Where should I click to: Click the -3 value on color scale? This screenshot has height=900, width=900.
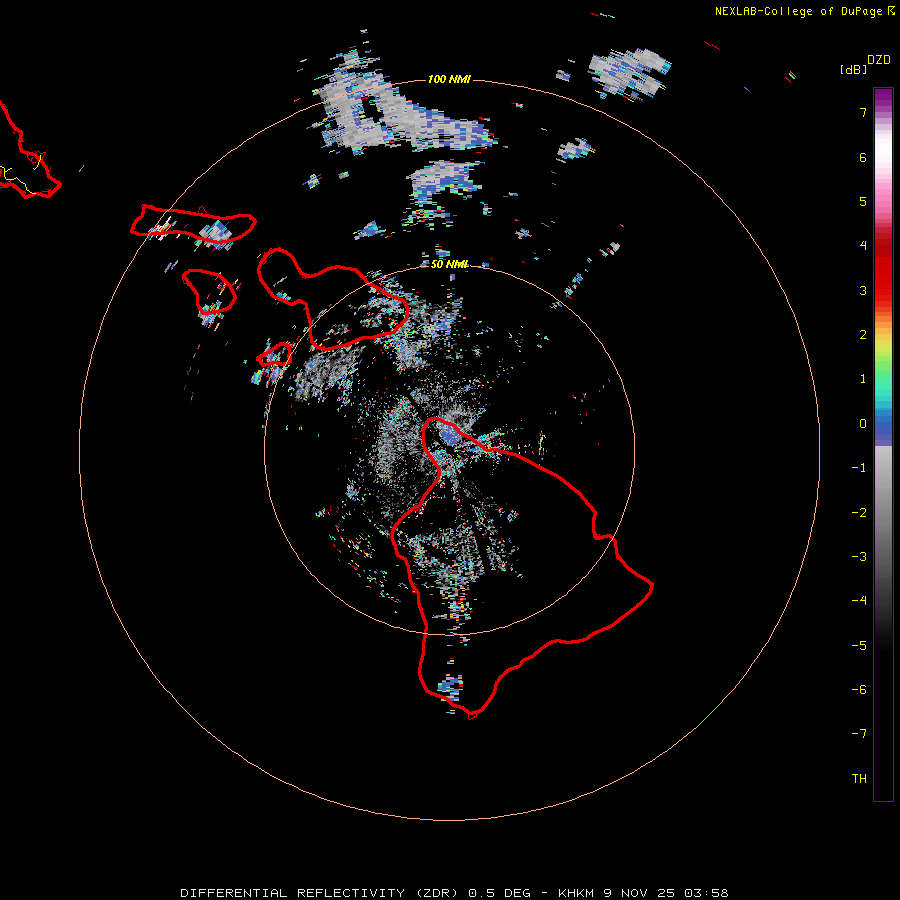tap(859, 557)
